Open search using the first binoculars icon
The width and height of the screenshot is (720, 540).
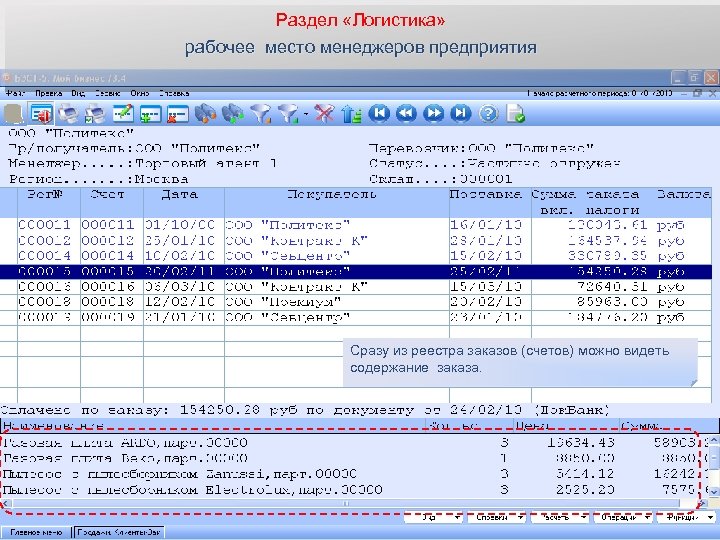[205, 113]
